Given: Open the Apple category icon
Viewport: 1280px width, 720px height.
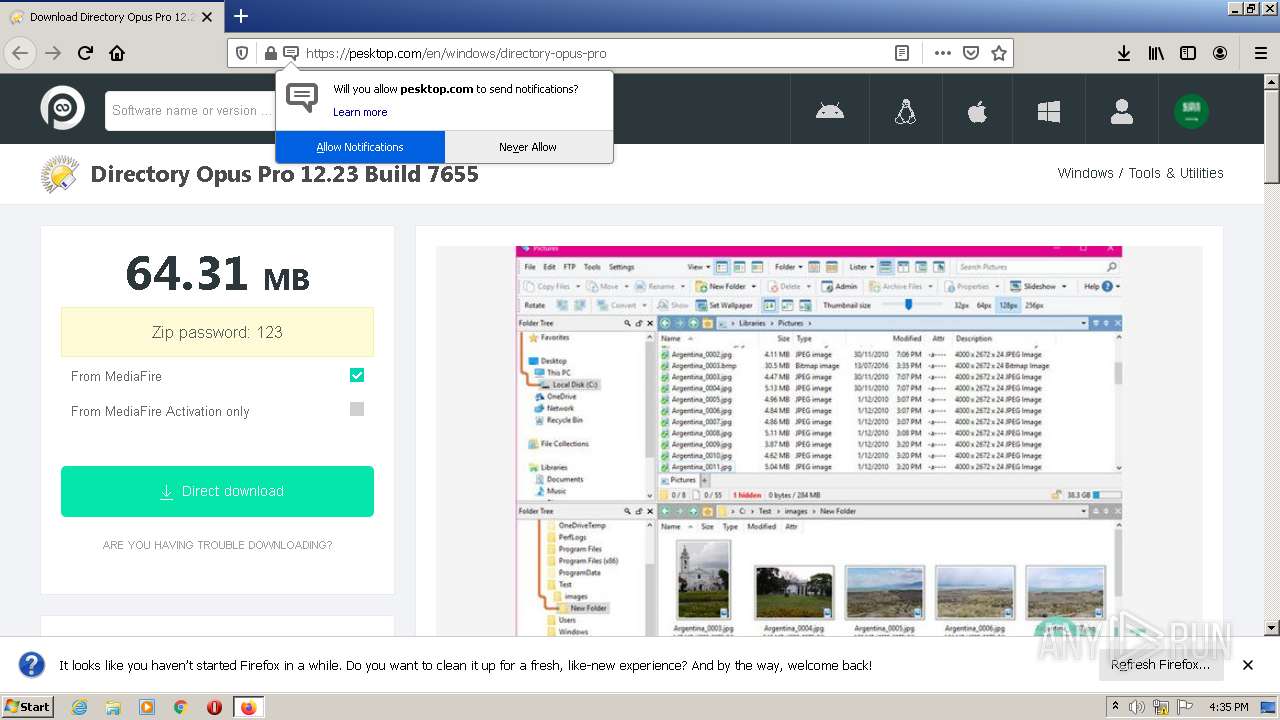Looking at the screenshot, I should click(977, 111).
